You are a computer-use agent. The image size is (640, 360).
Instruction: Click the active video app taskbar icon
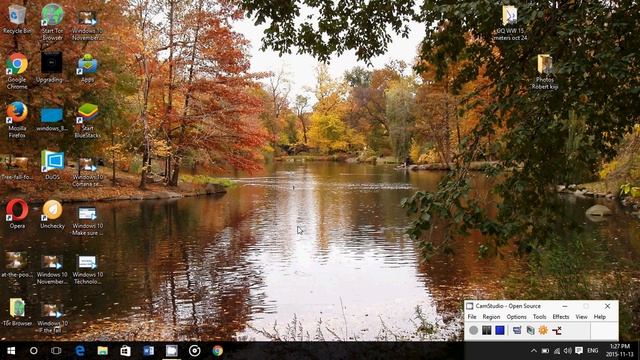pyautogui.click(x=171, y=351)
